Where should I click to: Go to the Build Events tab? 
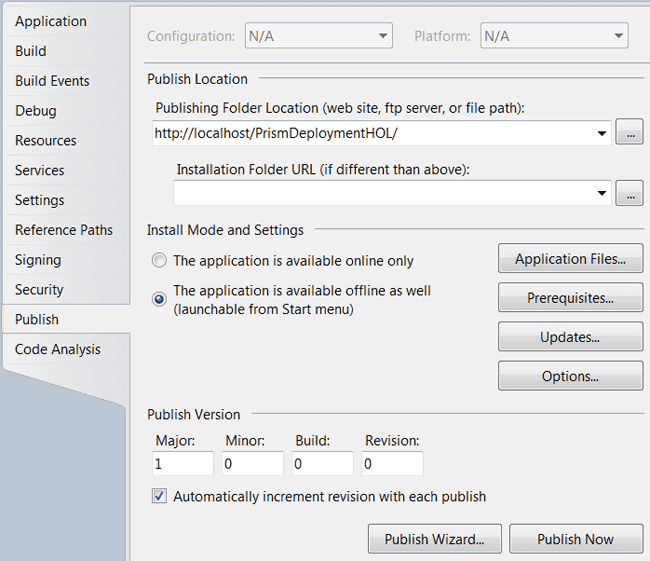pyautogui.click(x=52, y=81)
